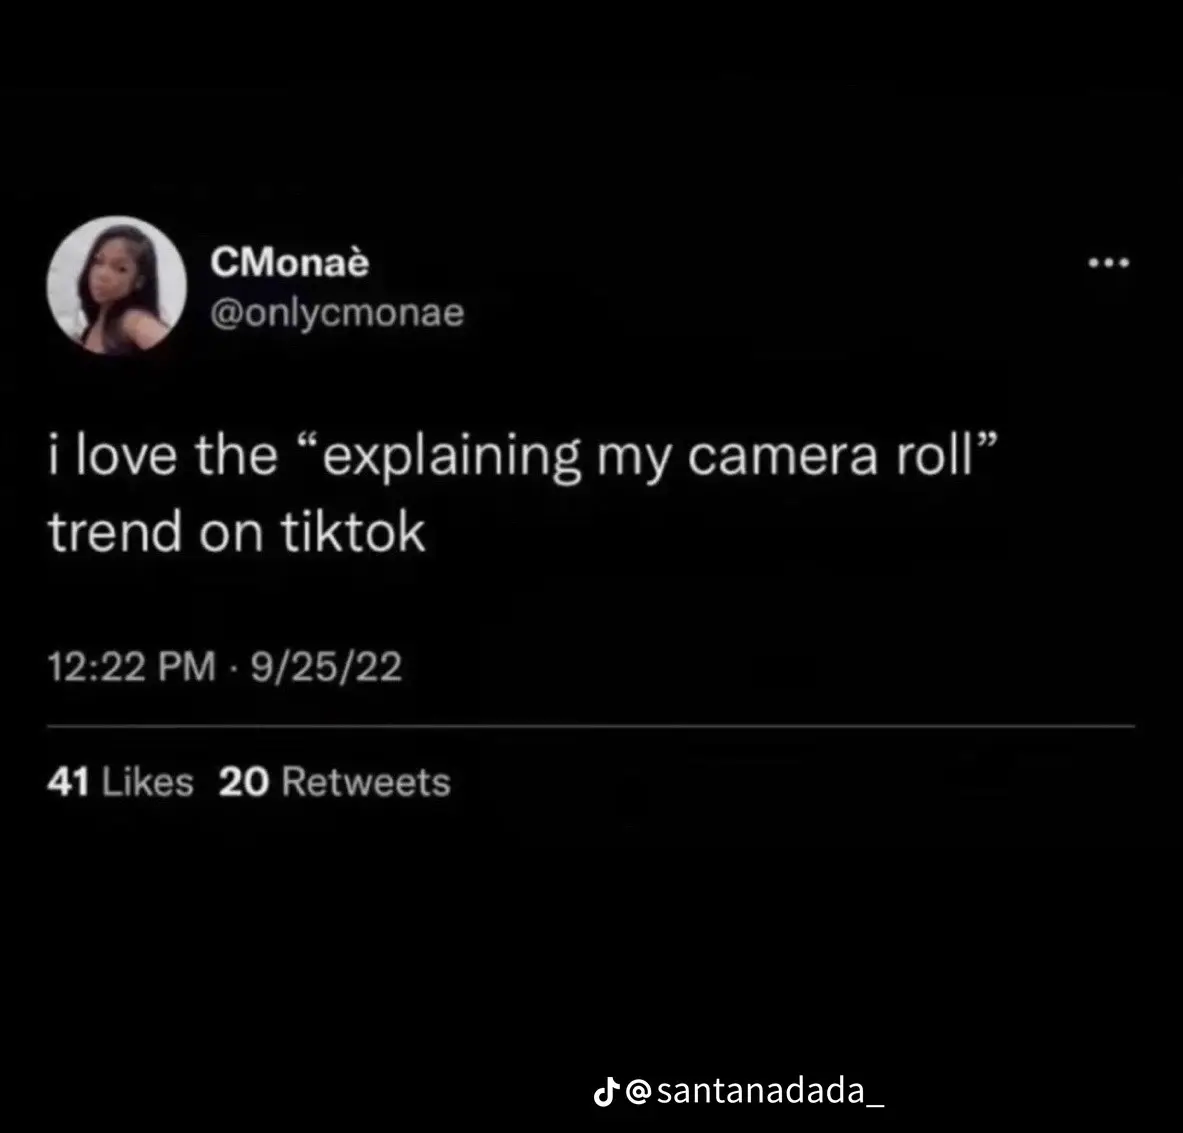Click the @onlycmonae handle
Image resolution: width=1183 pixels, height=1133 pixels.
click(x=338, y=312)
